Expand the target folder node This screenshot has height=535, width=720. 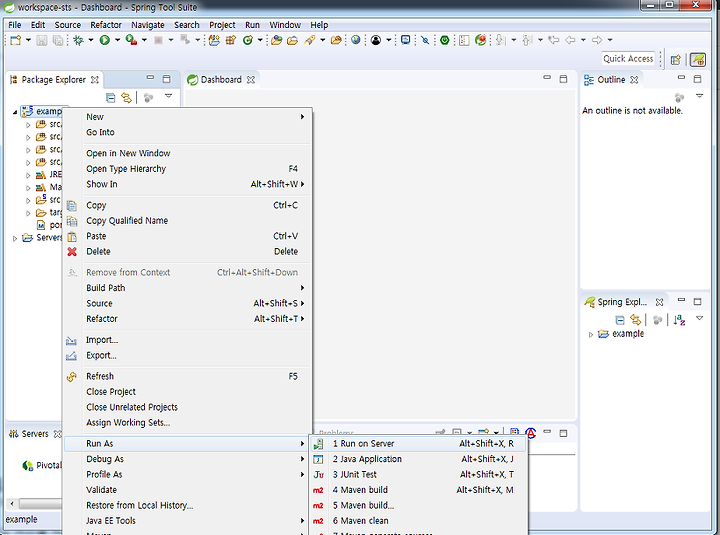(x=28, y=213)
